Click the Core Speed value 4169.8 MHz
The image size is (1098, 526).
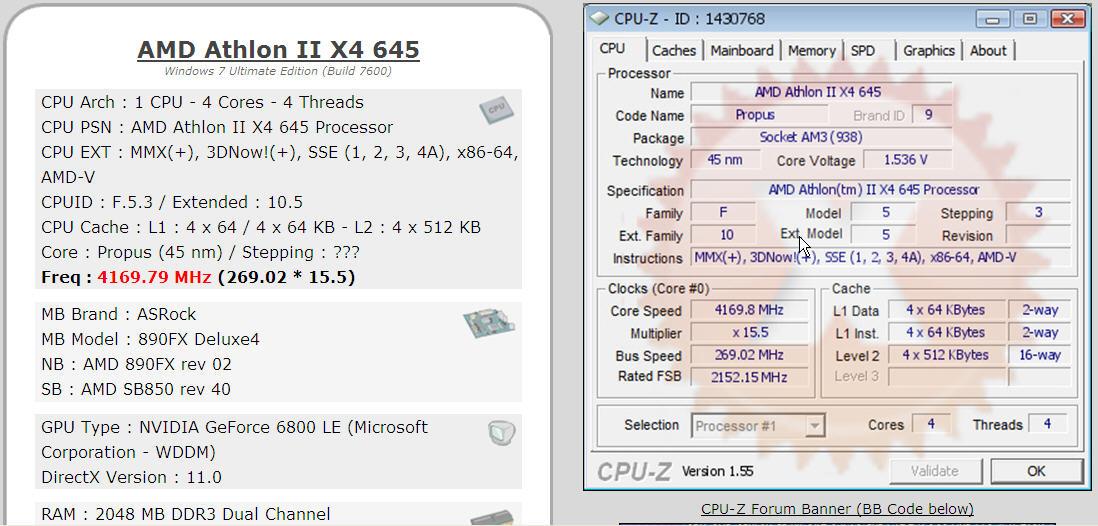coord(749,310)
